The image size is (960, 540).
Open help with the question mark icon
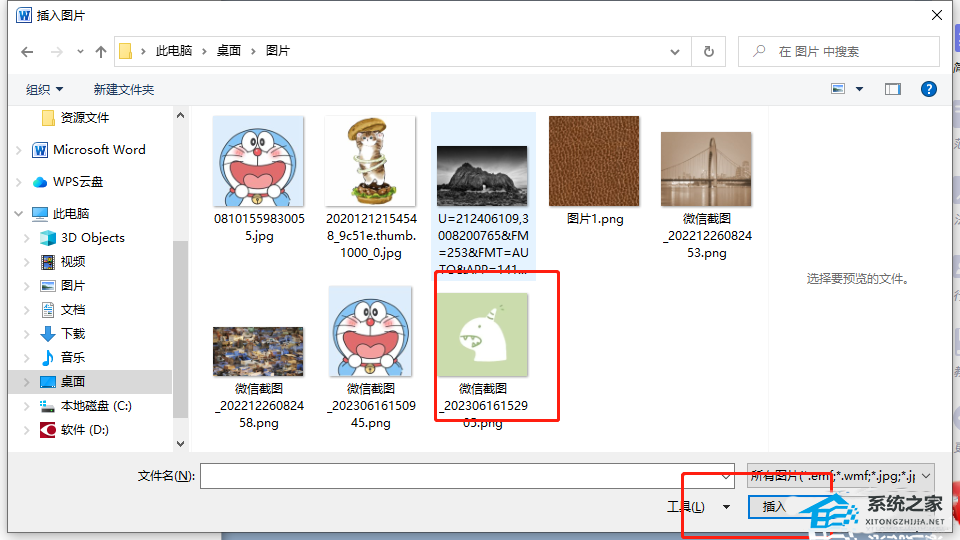pyautogui.click(x=929, y=89)
